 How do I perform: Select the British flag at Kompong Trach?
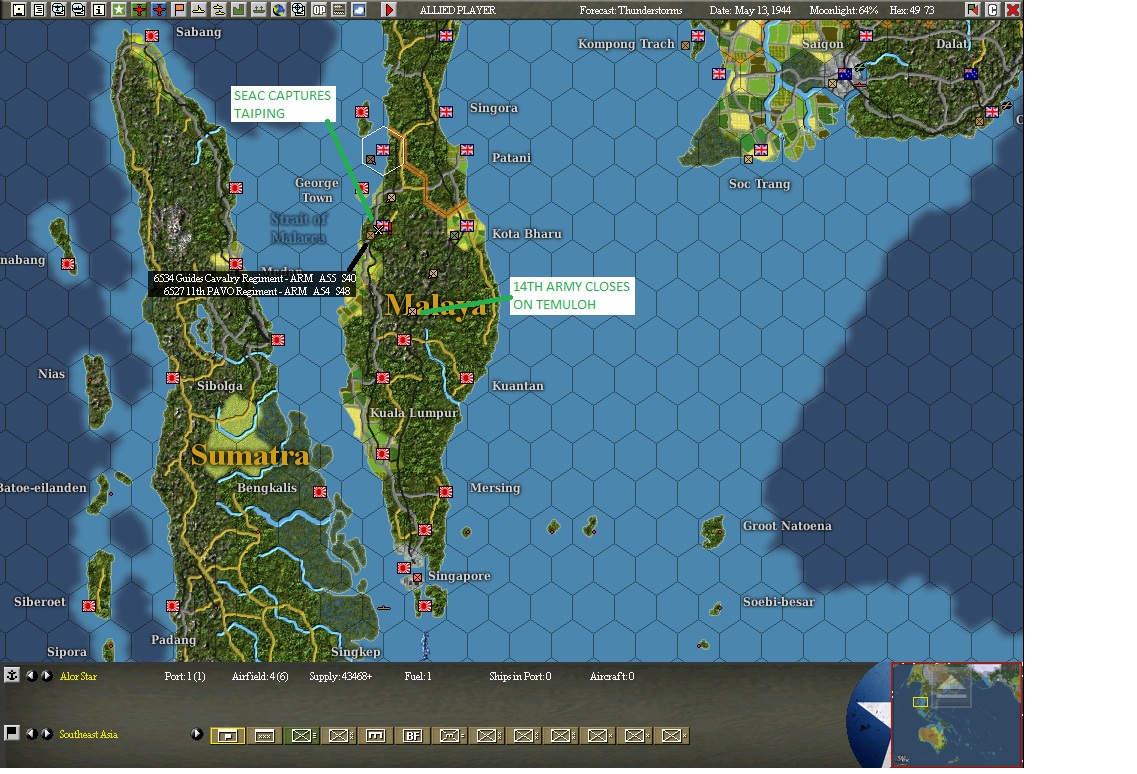point(698,36)
